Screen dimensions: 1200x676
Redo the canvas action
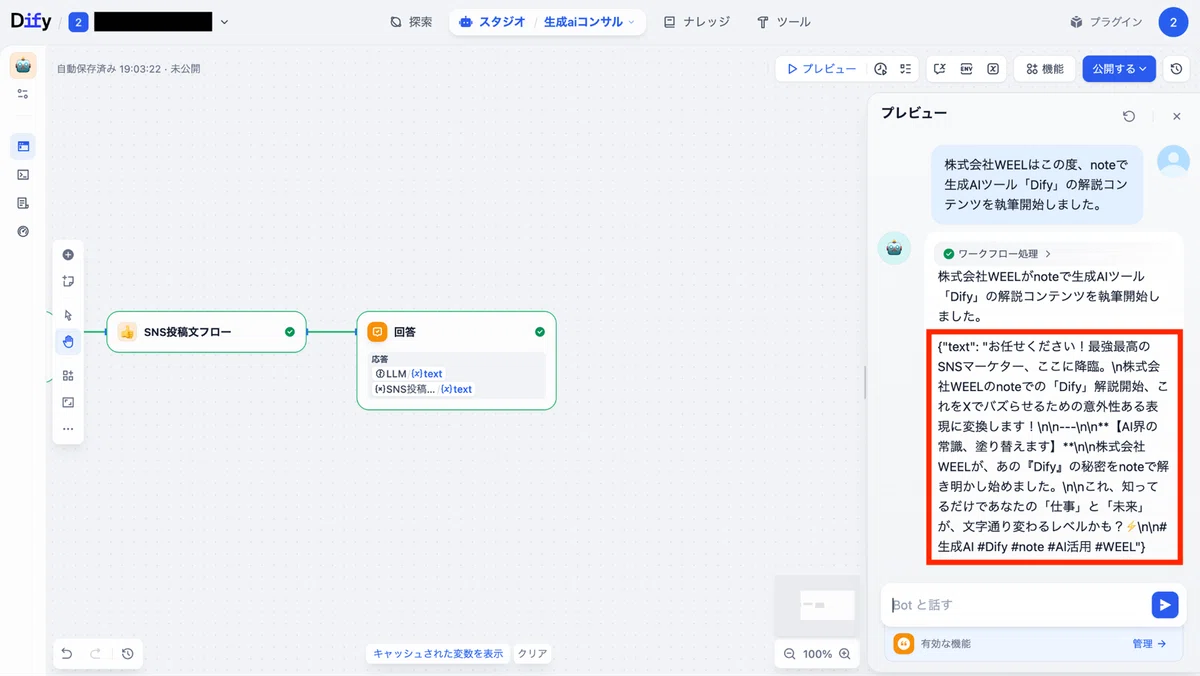click(x=96, y=654)
